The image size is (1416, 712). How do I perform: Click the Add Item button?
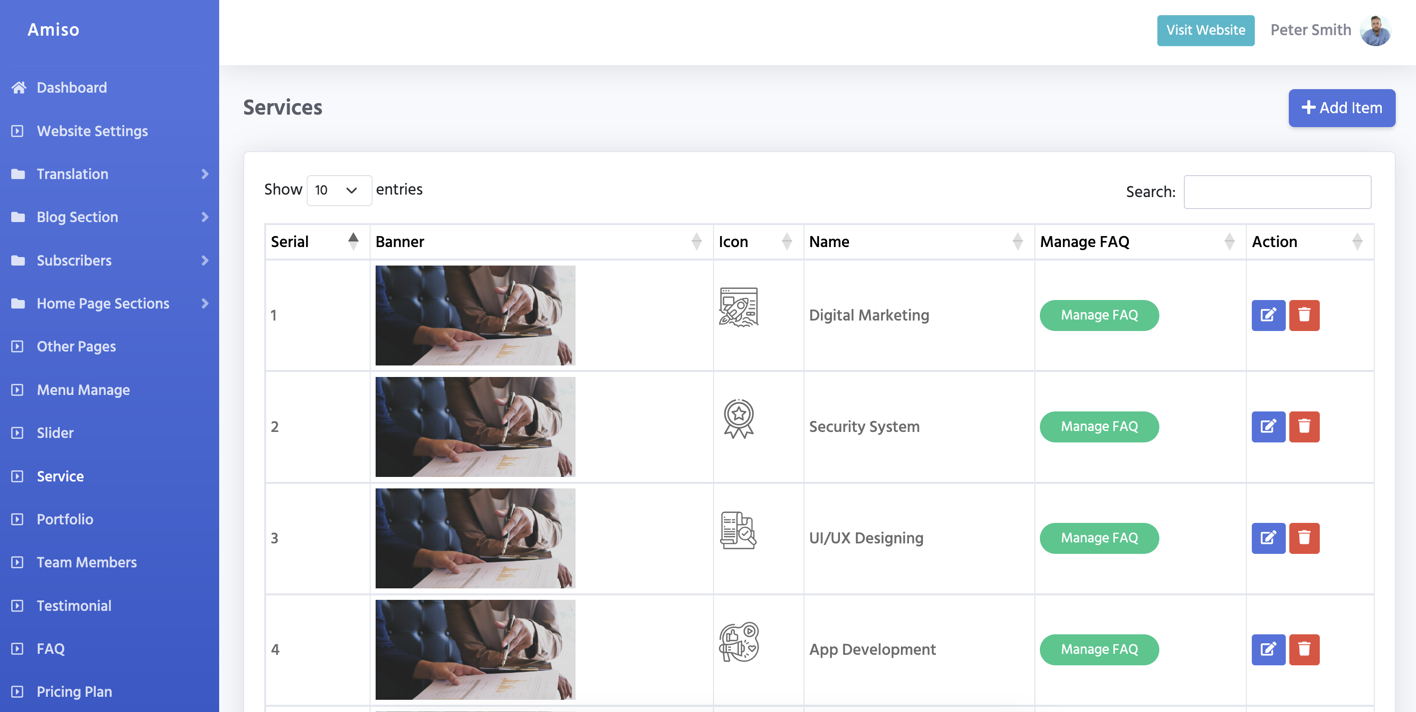(x=1341, y=108)
